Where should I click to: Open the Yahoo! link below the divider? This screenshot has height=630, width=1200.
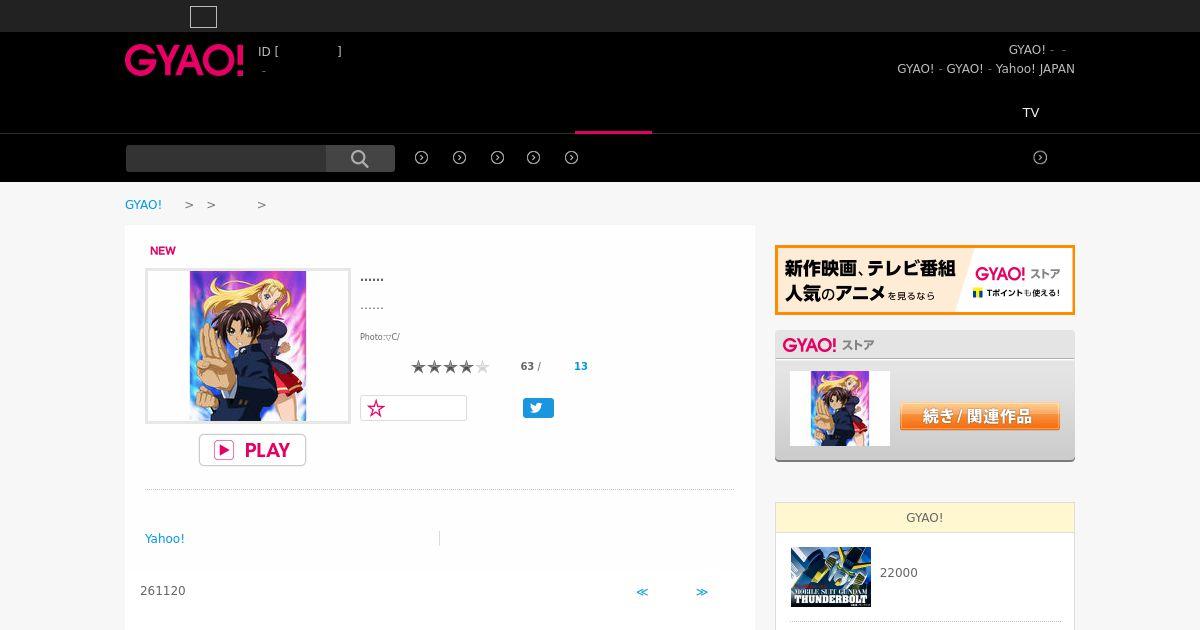pyautogui.click(x=165, y=538)
